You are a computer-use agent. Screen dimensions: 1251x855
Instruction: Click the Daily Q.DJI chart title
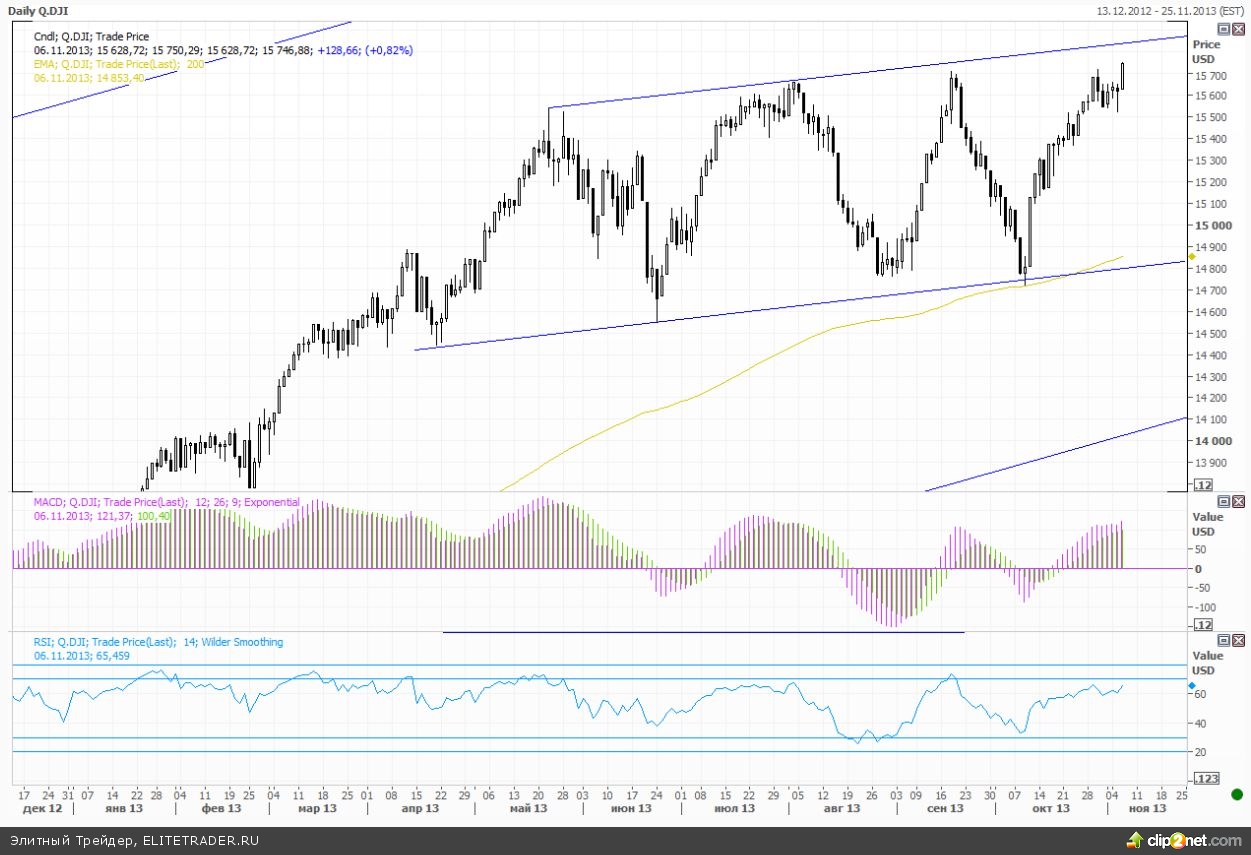point(39,11)
